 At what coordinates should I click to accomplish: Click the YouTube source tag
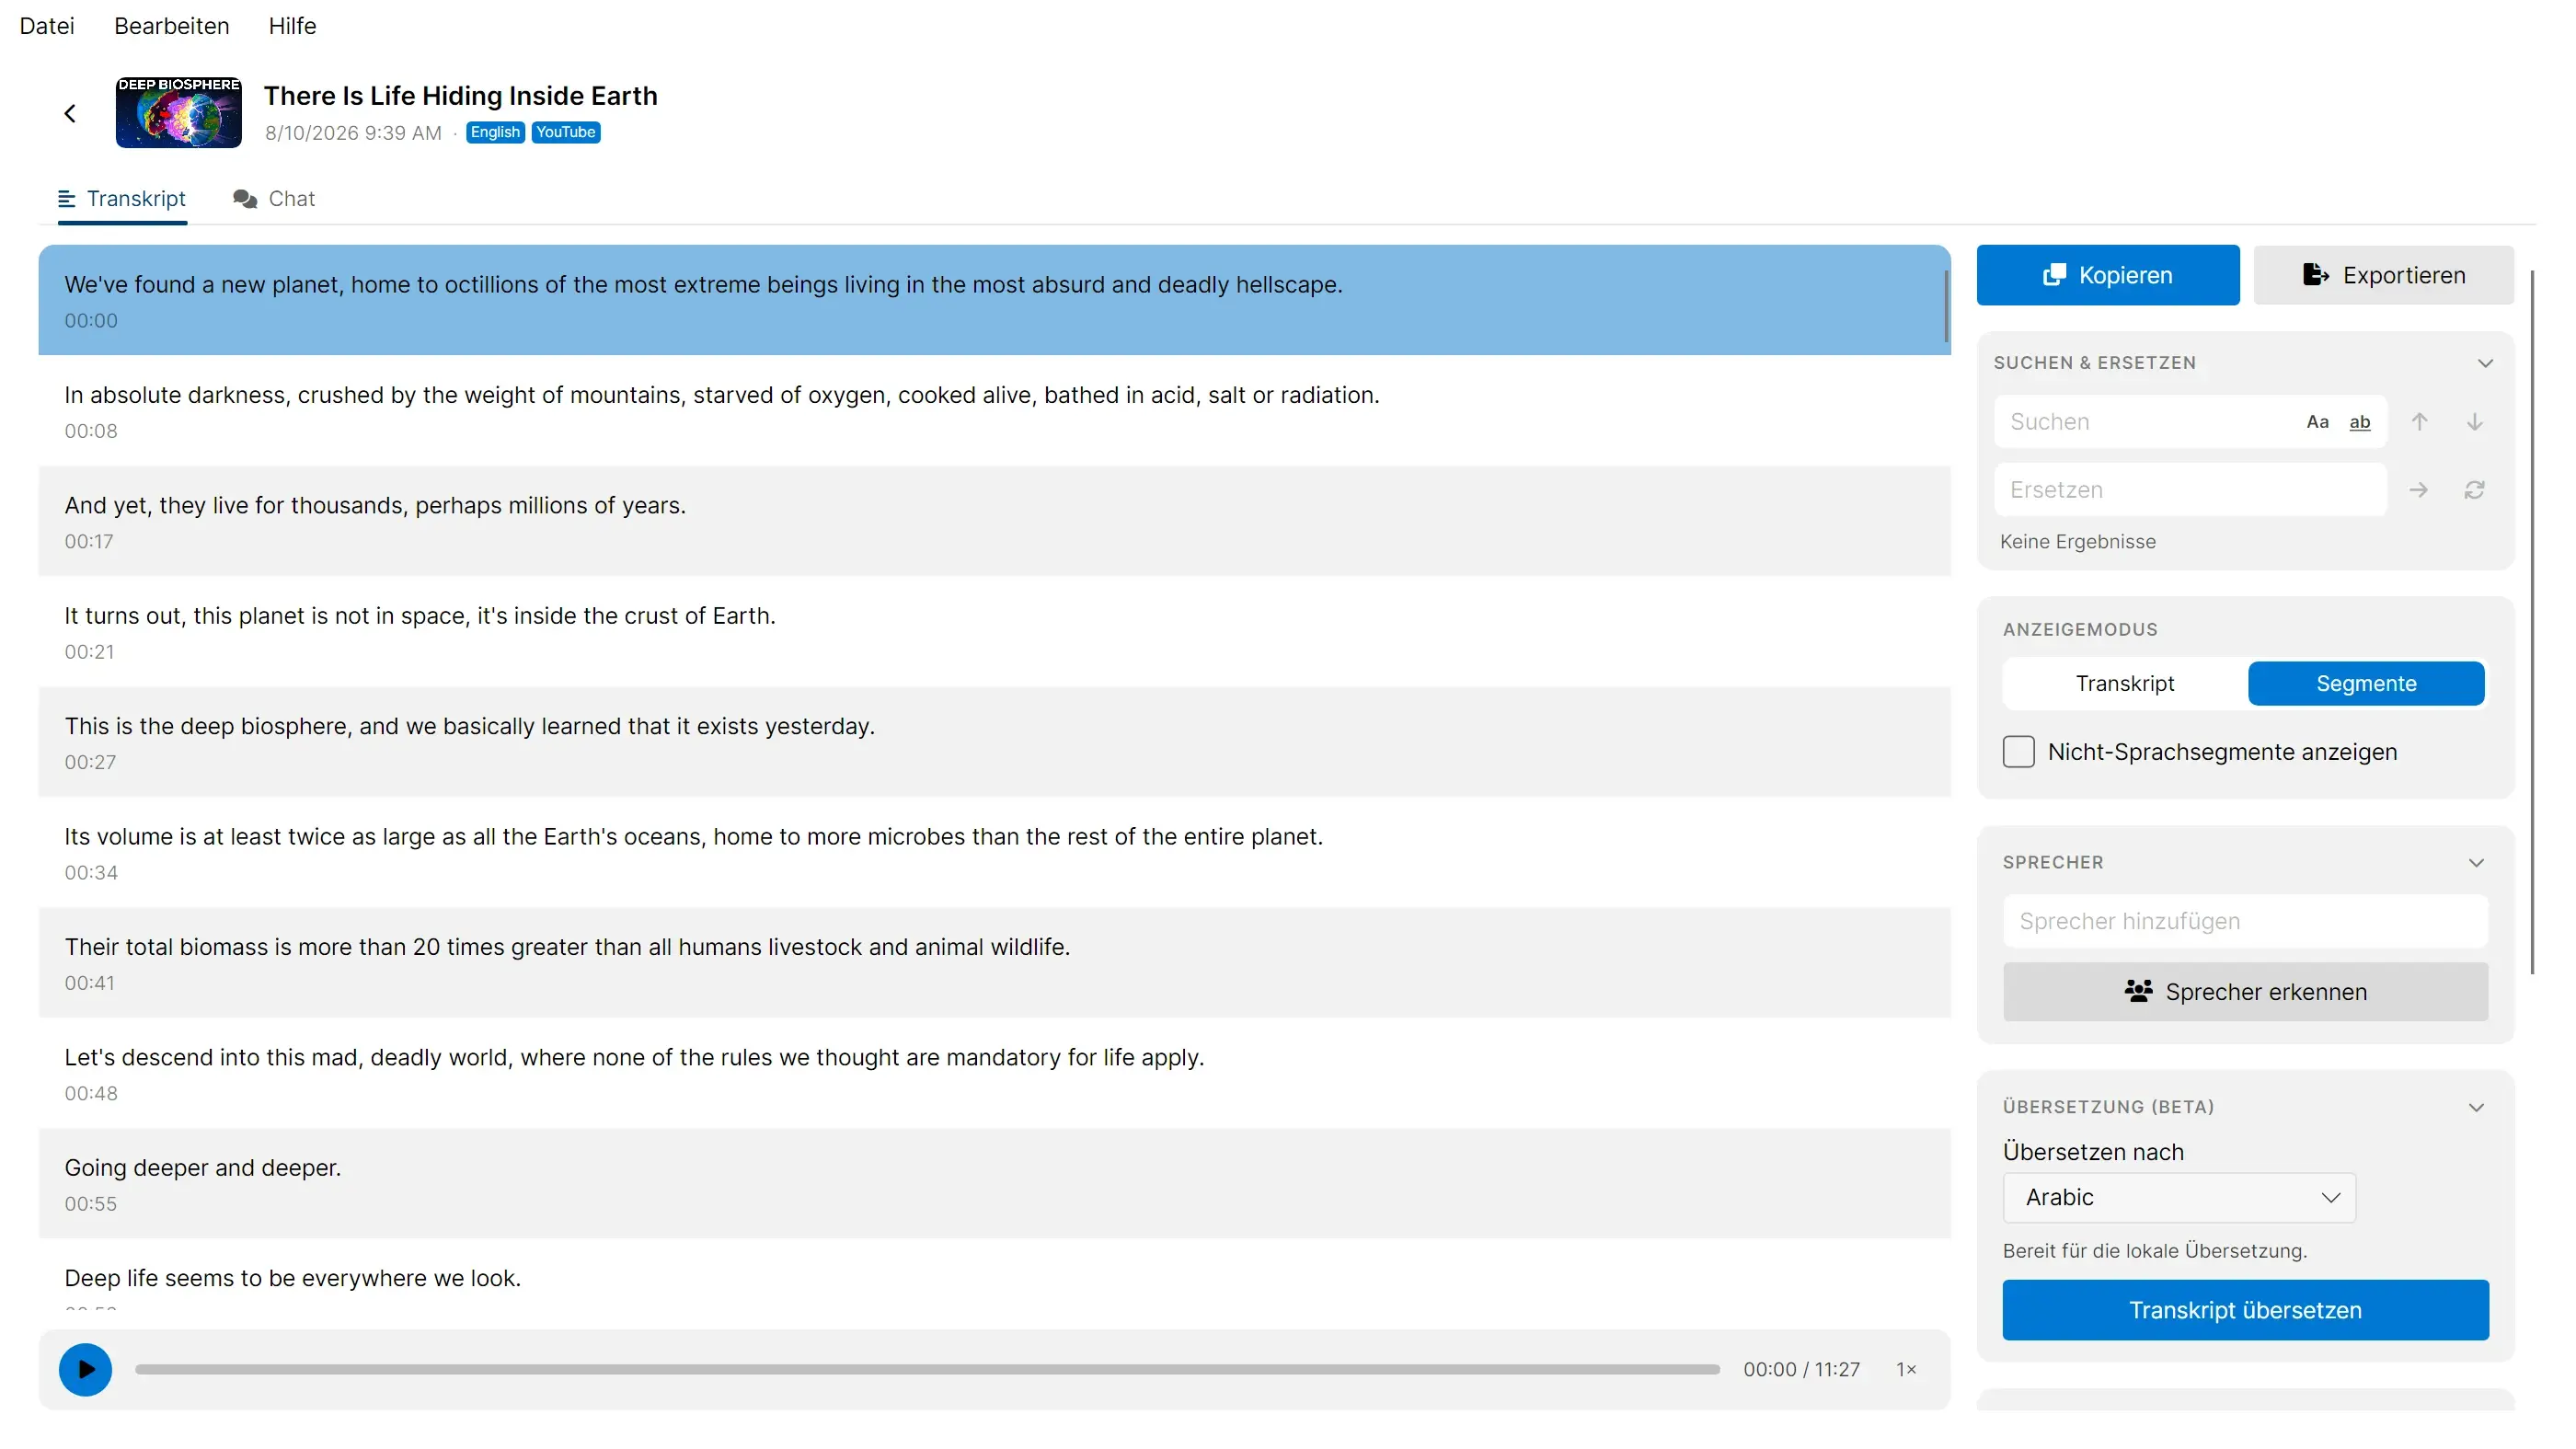(x=565, y=132)
